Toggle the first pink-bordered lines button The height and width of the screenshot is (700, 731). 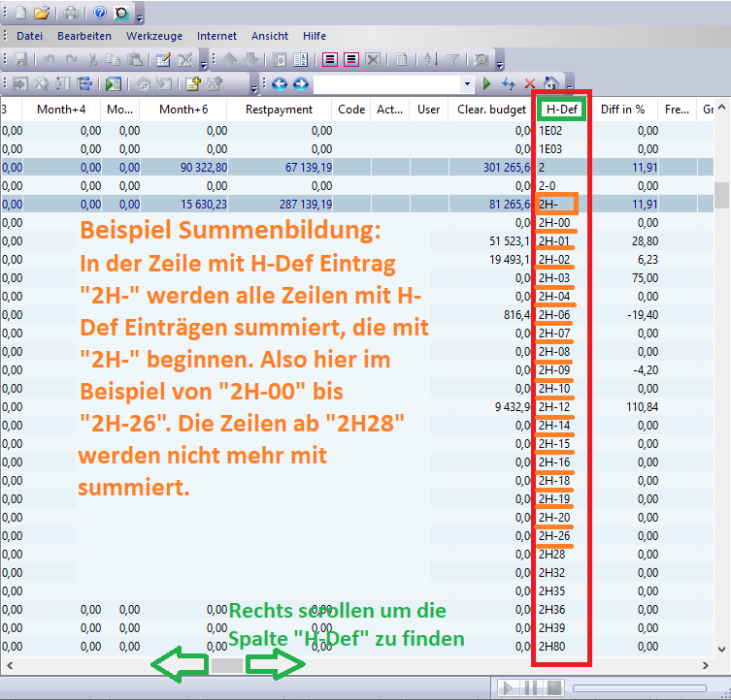pyautogui.click(x=329, y=60)
